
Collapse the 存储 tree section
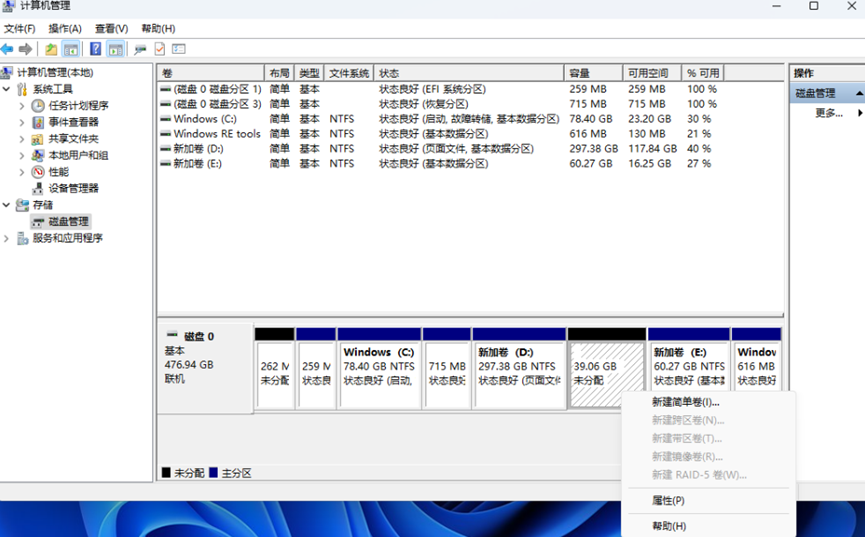coord(8,205)
